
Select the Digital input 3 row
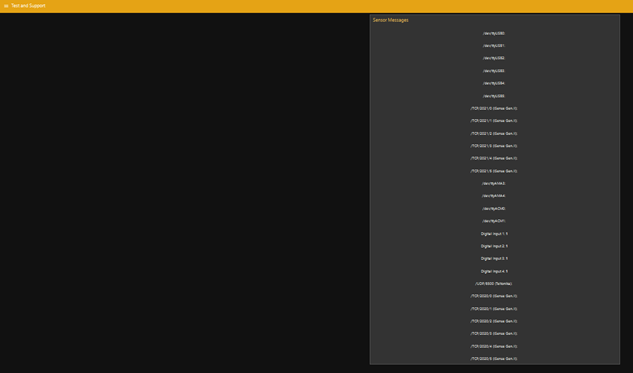(494, 259)
